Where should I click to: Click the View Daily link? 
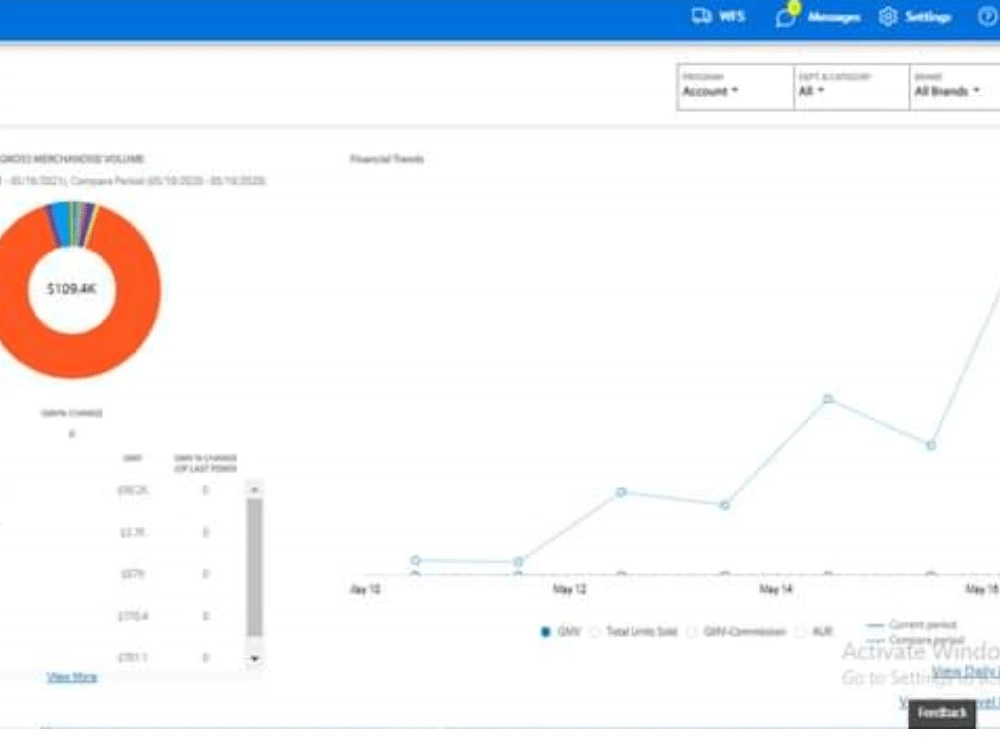[x=965, y=671]
